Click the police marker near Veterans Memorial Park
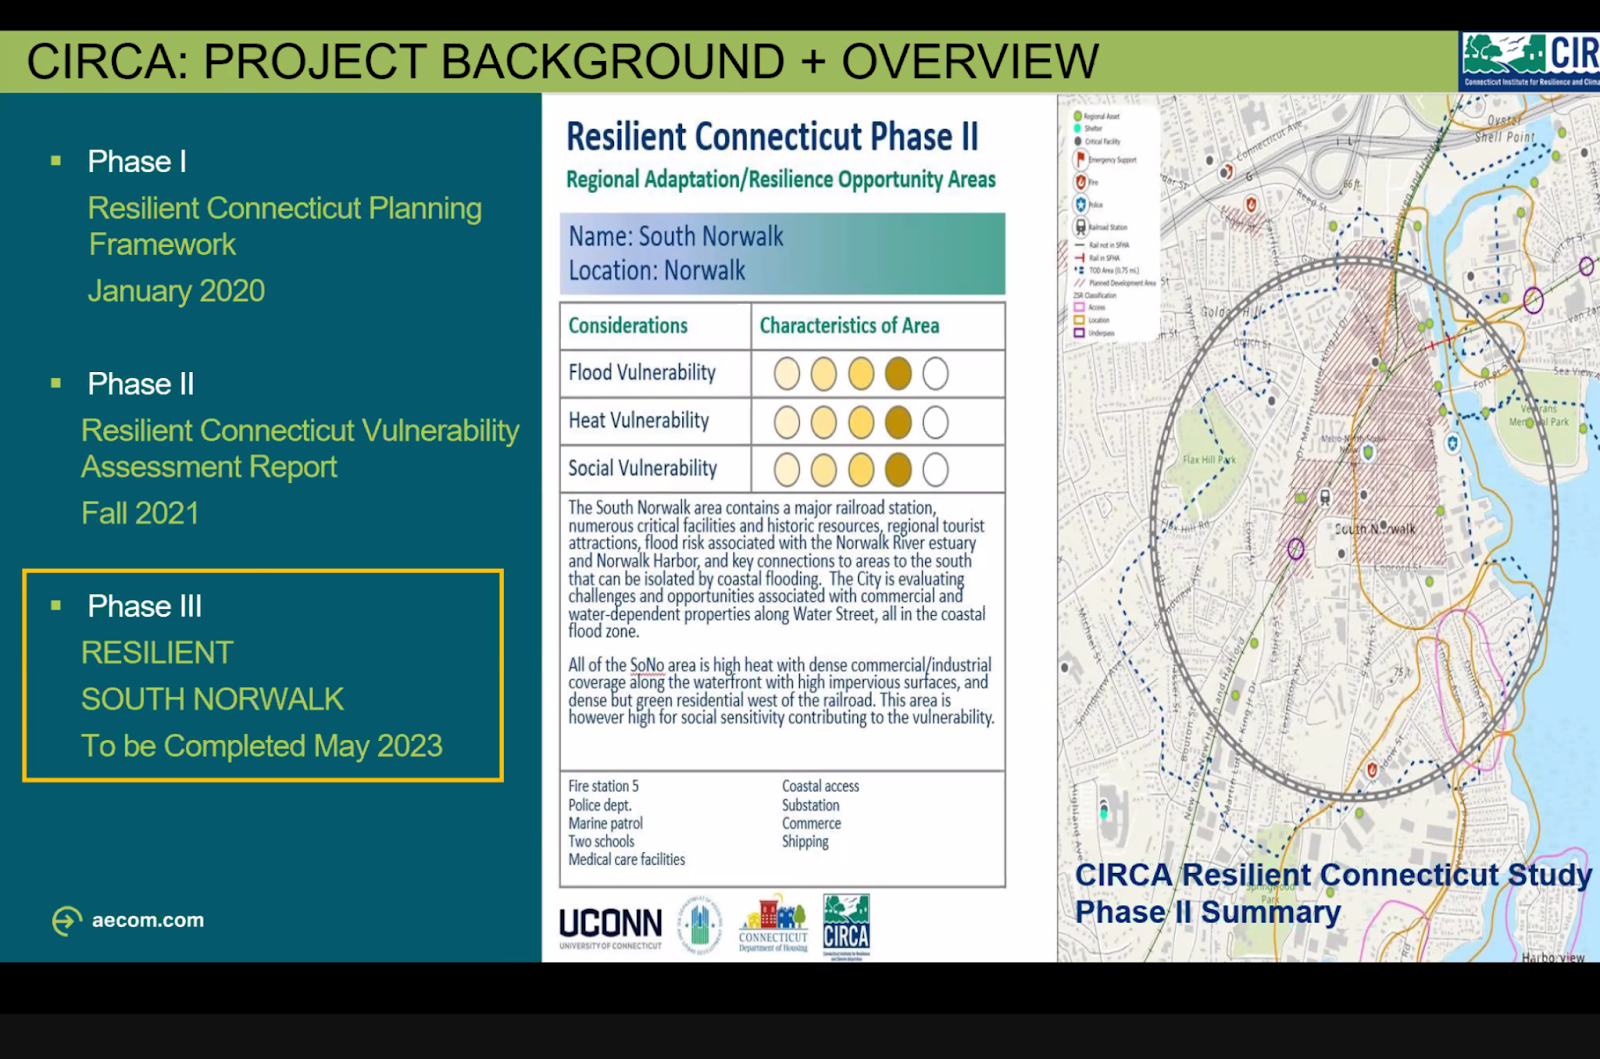1600x1059 pixels. 1452,443
